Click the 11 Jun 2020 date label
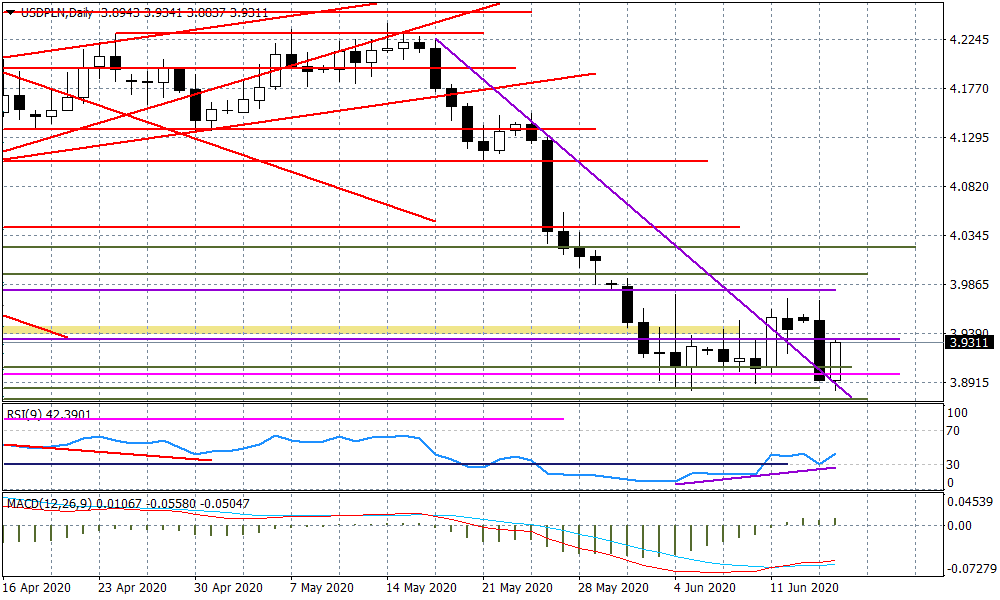 (x=804, y=588)
